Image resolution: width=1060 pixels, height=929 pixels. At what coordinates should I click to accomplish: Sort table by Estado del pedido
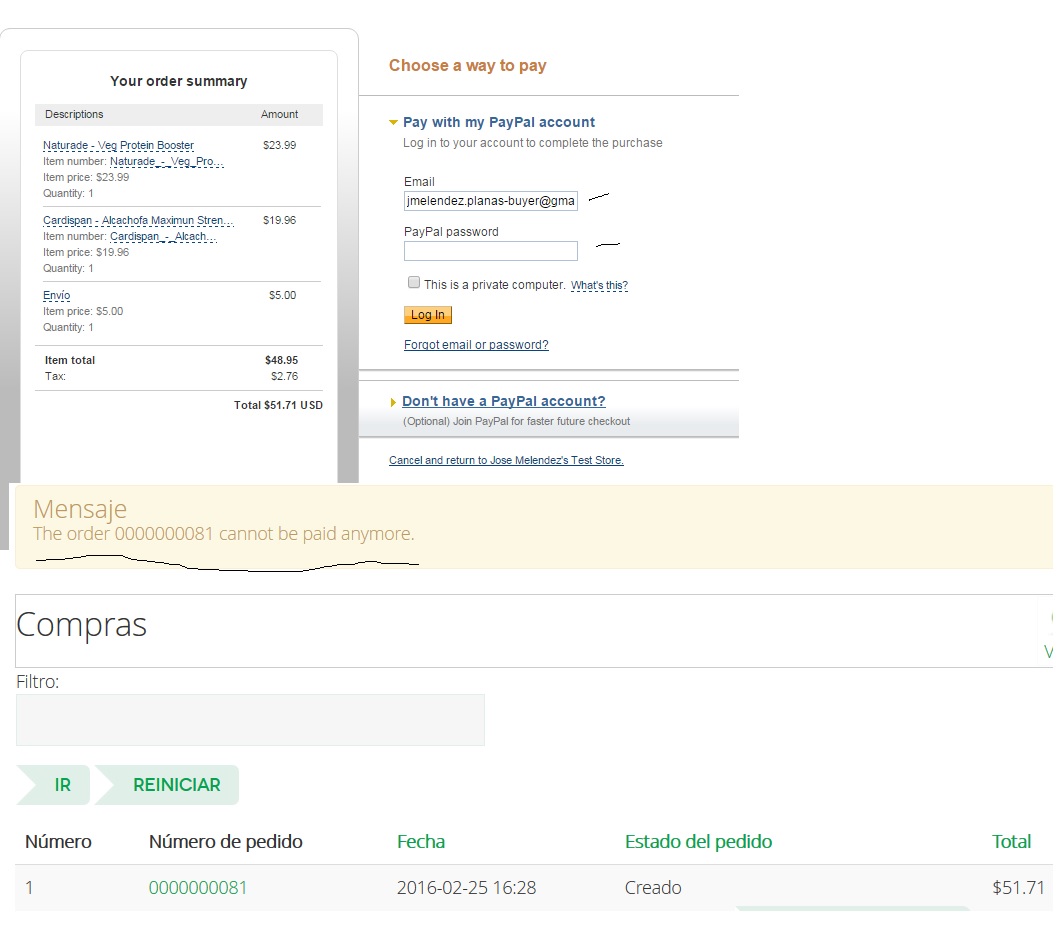point(698,842)
